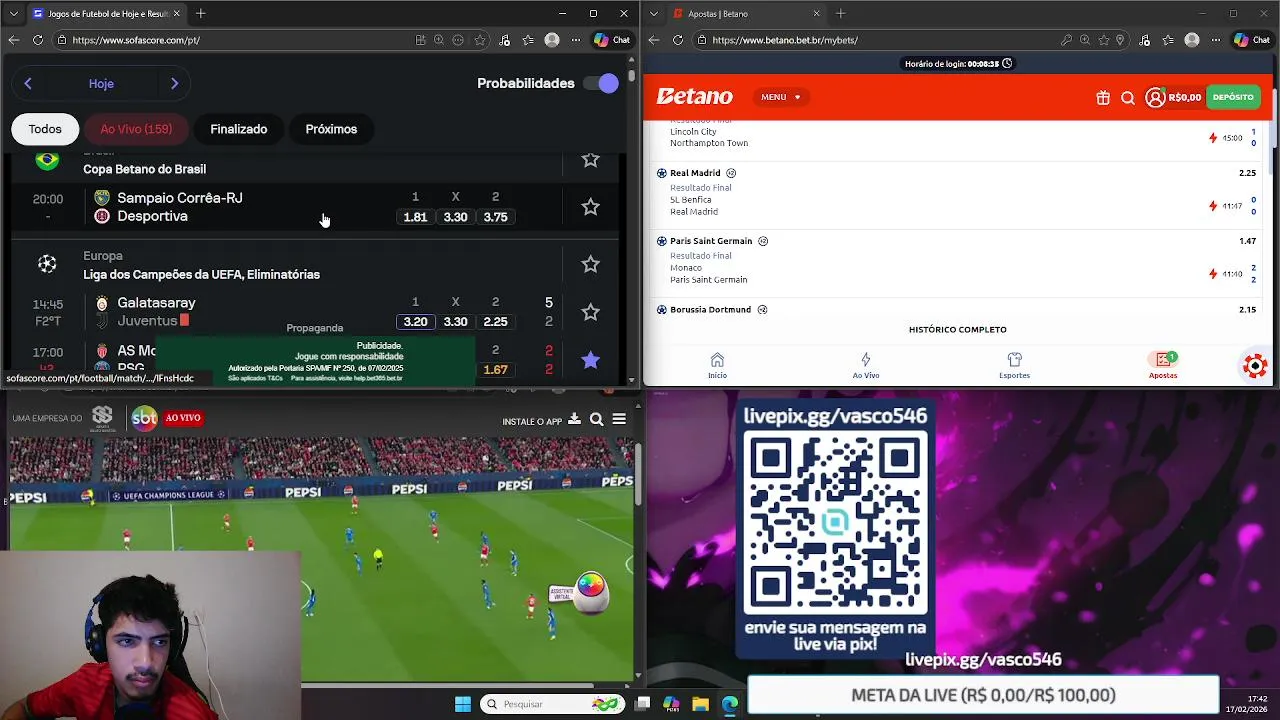Click odds 3.75 for Desportiva
Screen dimensions: 1280x720
pyautogui.click(x=496, y=217)
